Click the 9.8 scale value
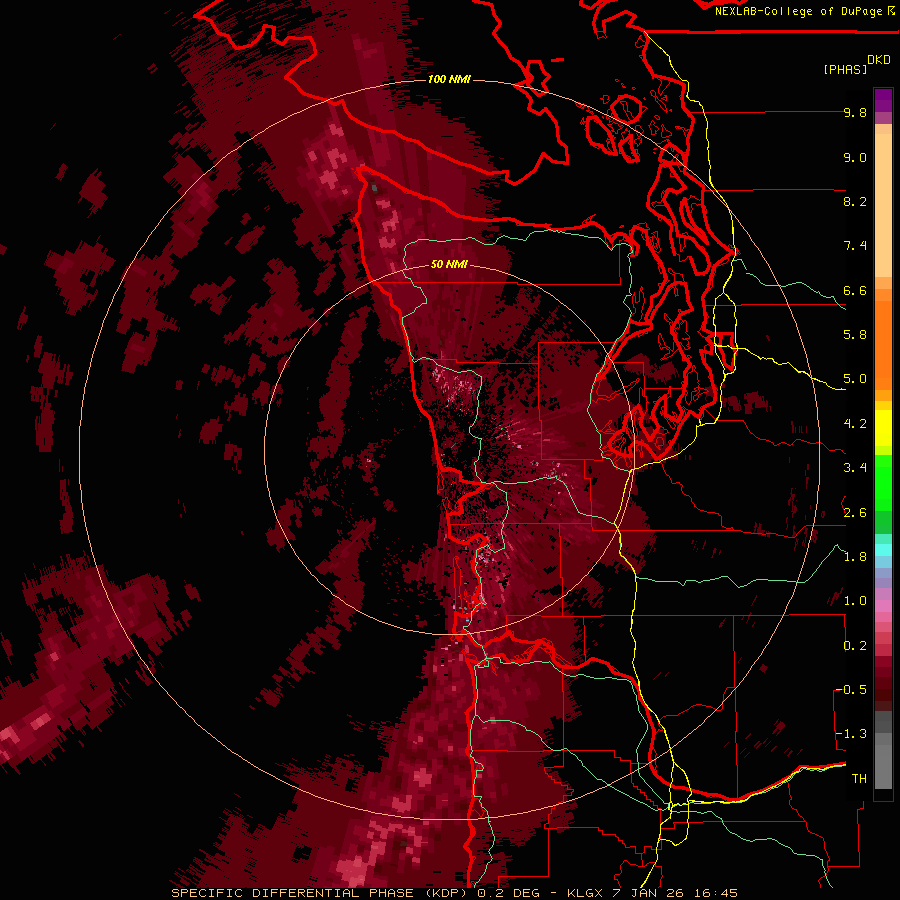The image size is (900, 900). pyautogui.click(x=855, y=112)
